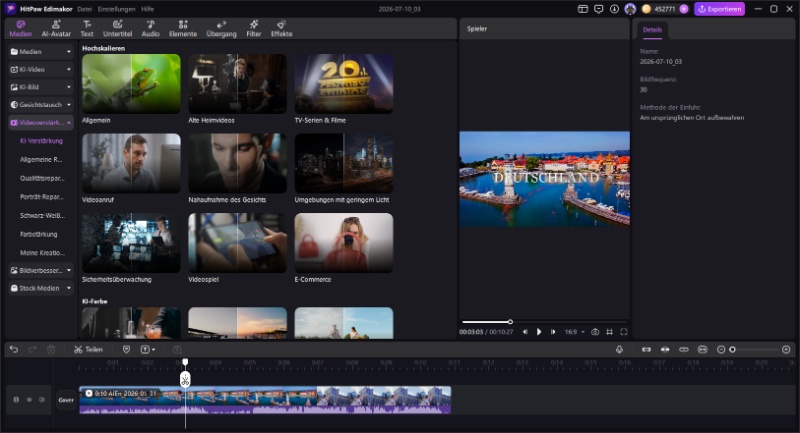Choose the Videoanruf thumbnail

pos(131,163)
